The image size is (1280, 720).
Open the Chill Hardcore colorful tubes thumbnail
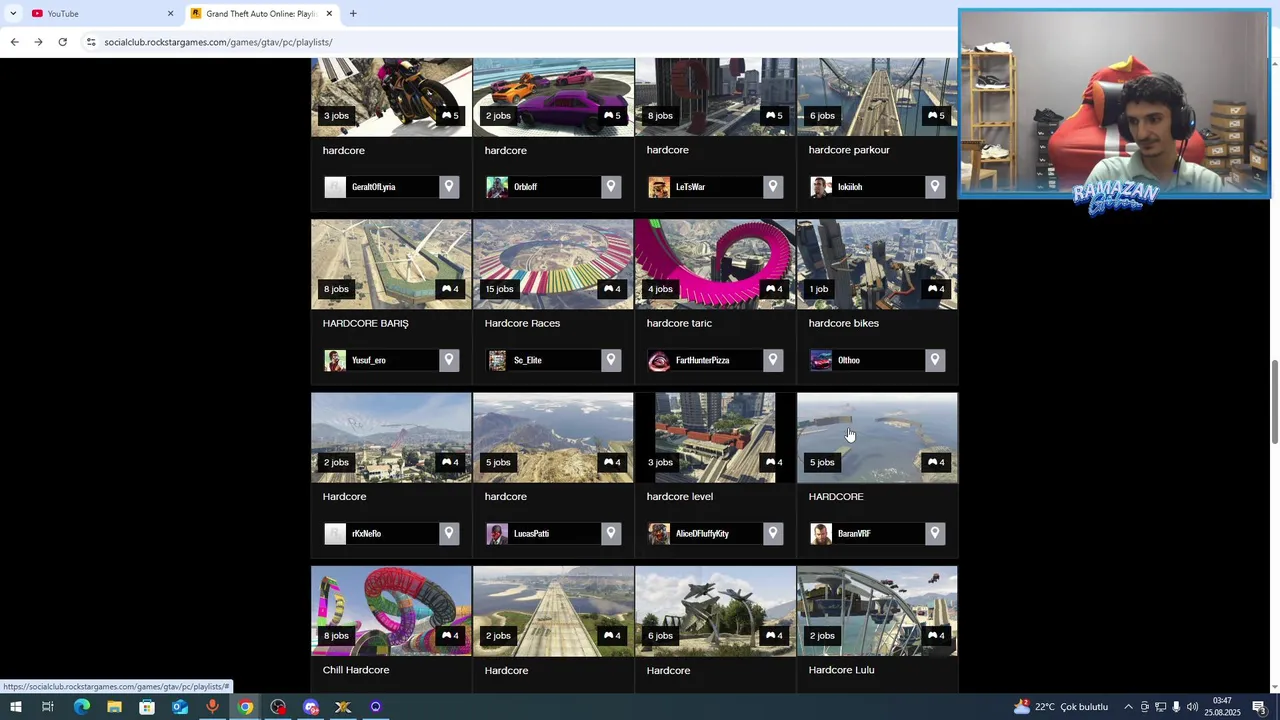coord(391,610)
